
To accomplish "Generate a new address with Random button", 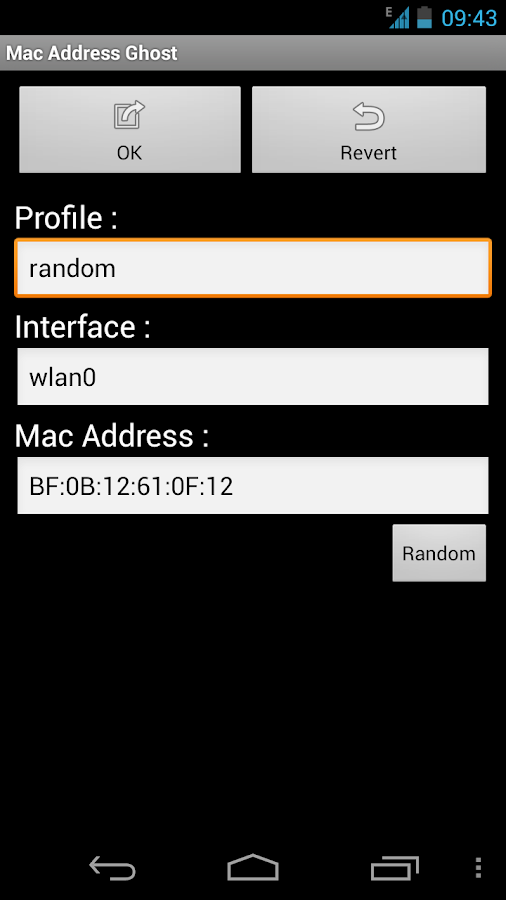I will 439,553.
